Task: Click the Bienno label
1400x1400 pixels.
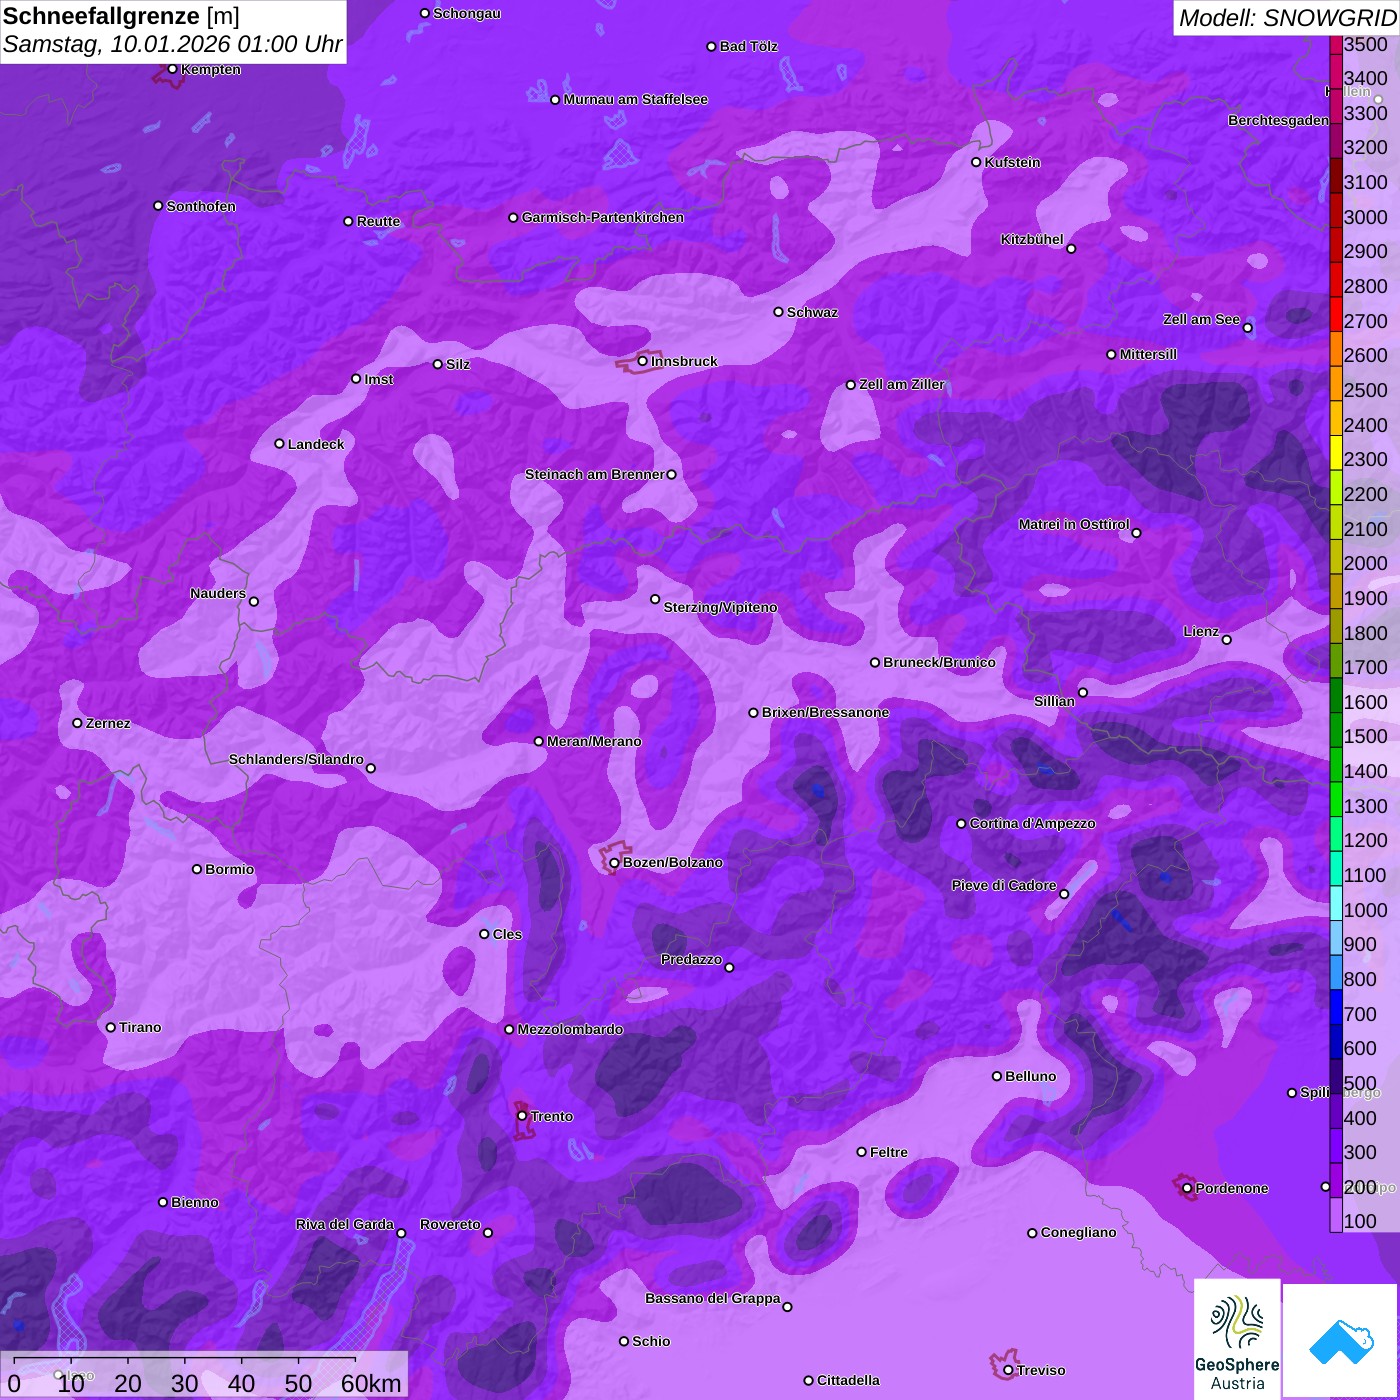Action: (195, 1202)
